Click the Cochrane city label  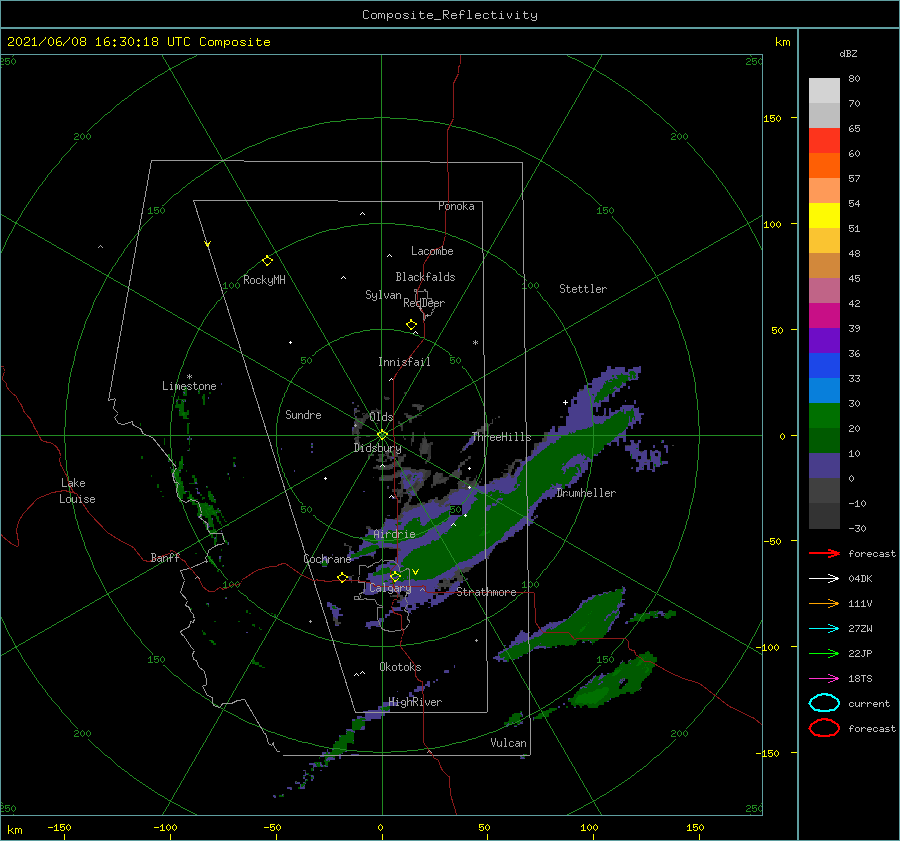click(327, 559)
